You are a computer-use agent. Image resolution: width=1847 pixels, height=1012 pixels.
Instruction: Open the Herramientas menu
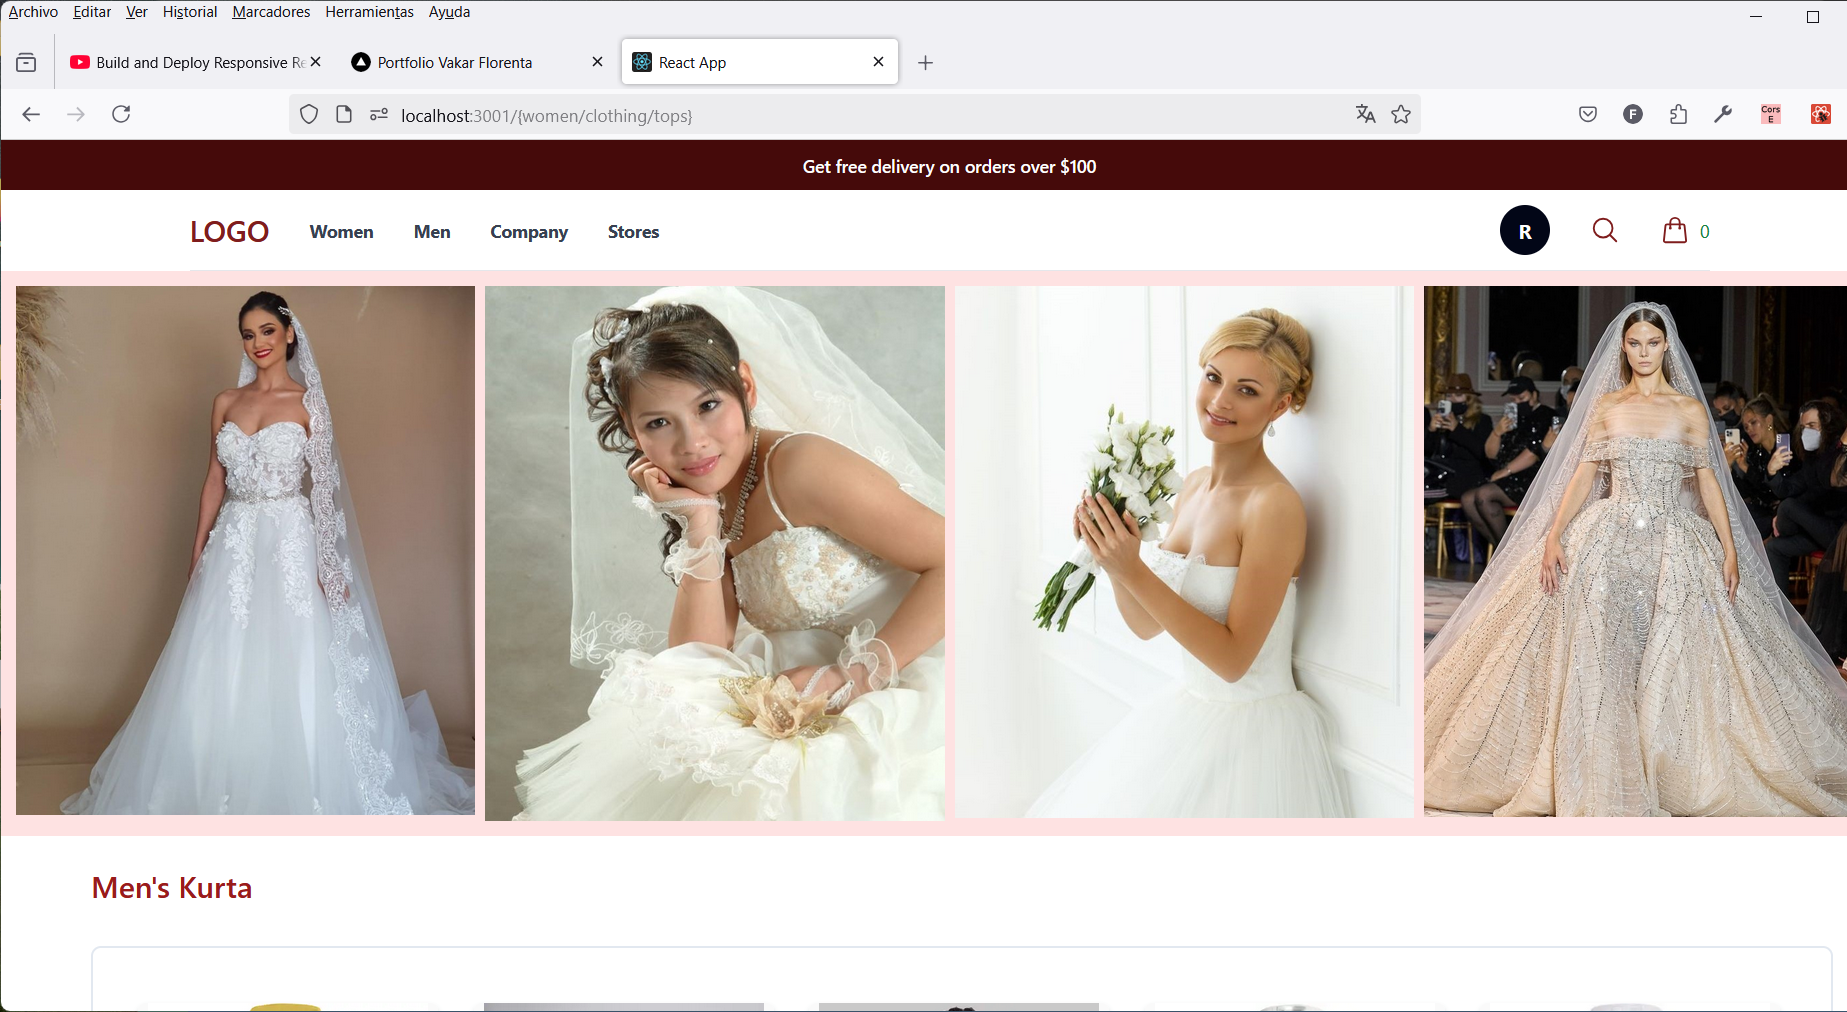(x=369, y=12)
